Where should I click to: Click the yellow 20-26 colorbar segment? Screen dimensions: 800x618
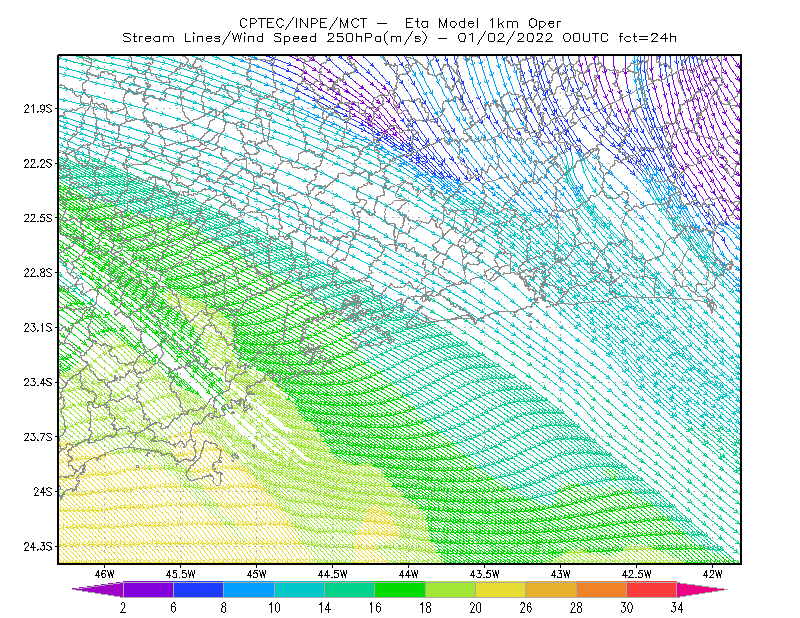[501, 589]
